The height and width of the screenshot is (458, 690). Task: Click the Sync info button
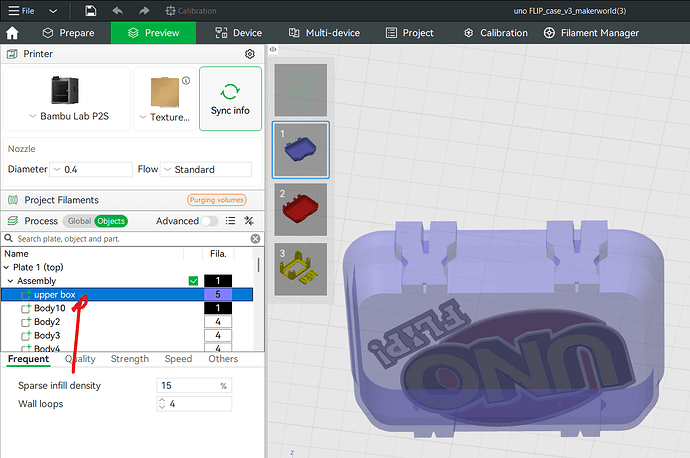230,99
